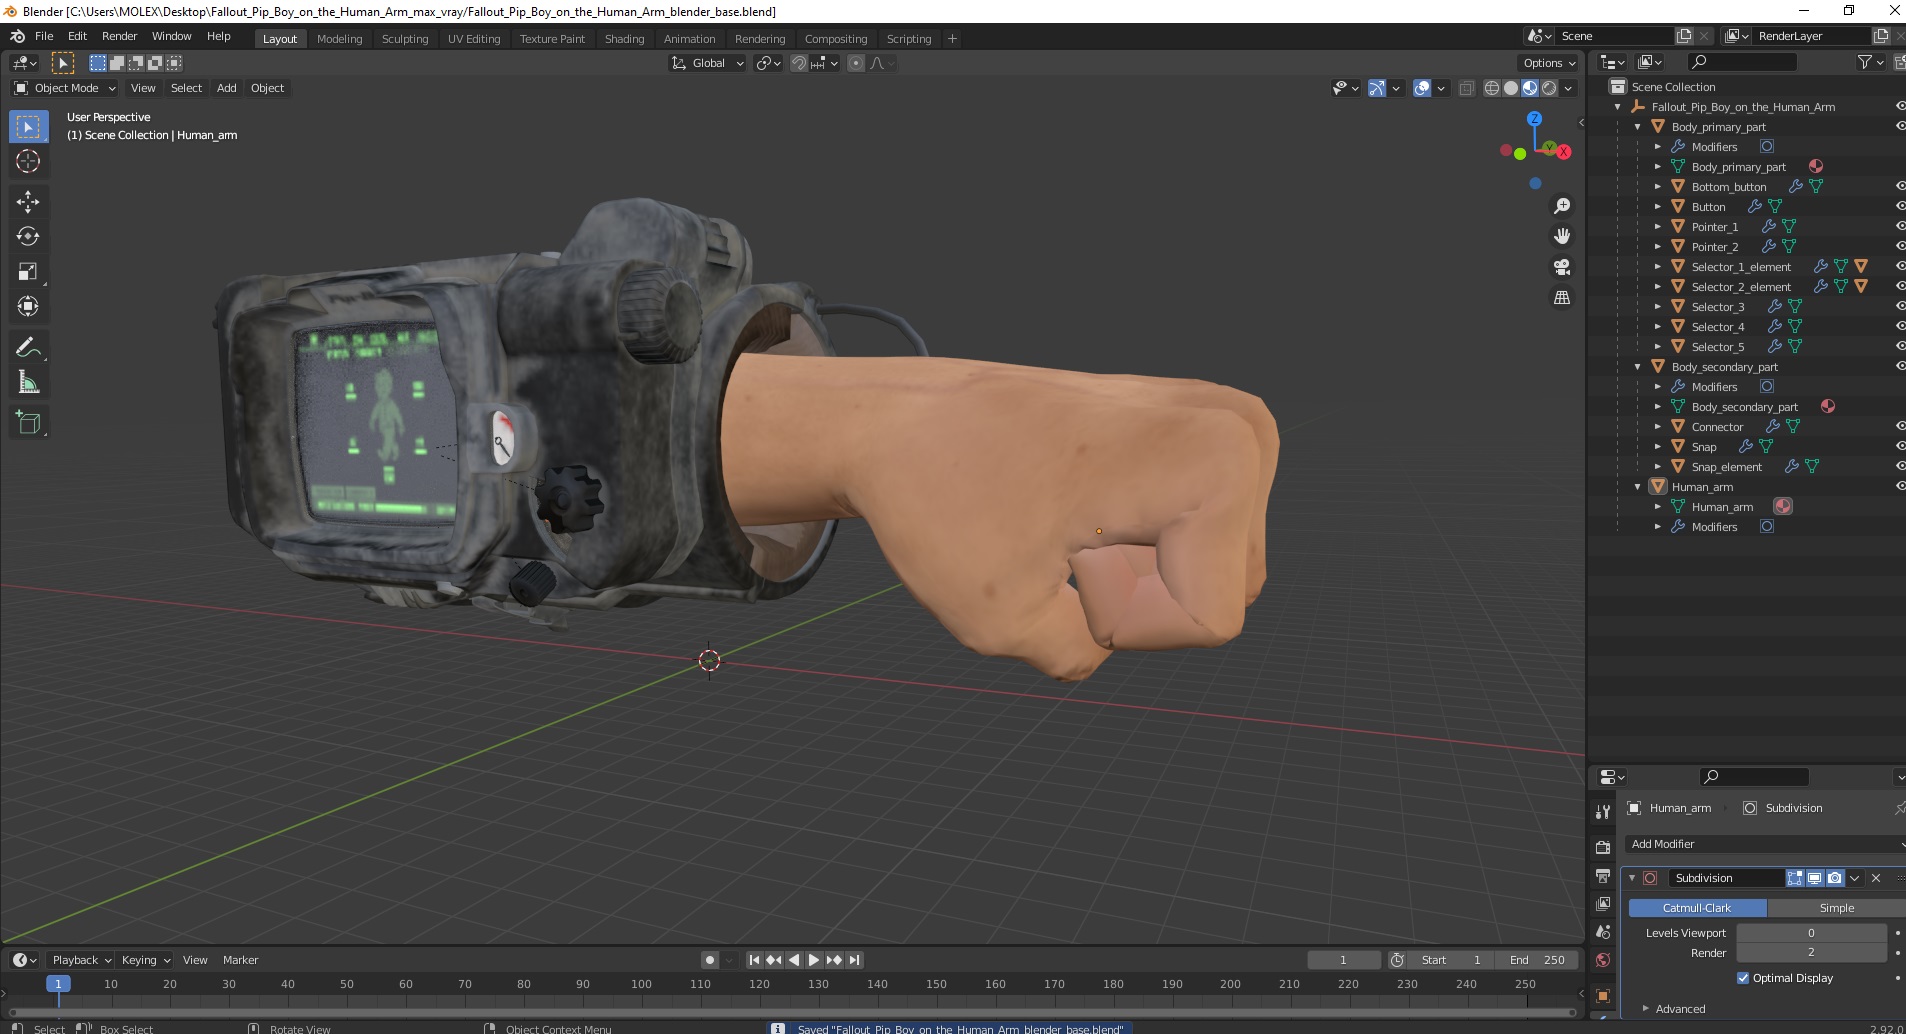Toggle proportional editing
Viewport: 1906px width, 1034px height.
(856, 63)
